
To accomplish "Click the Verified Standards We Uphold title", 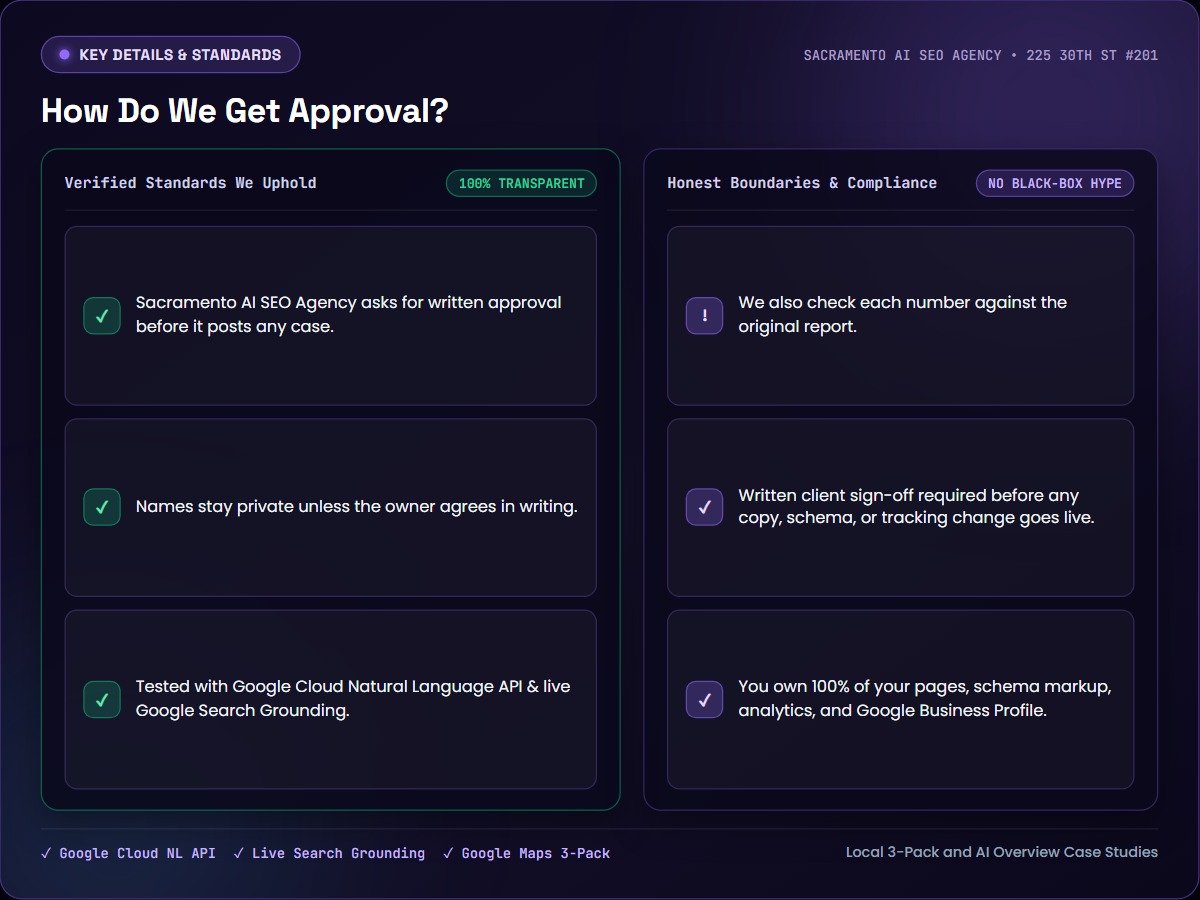I will (x=190, y=183).
